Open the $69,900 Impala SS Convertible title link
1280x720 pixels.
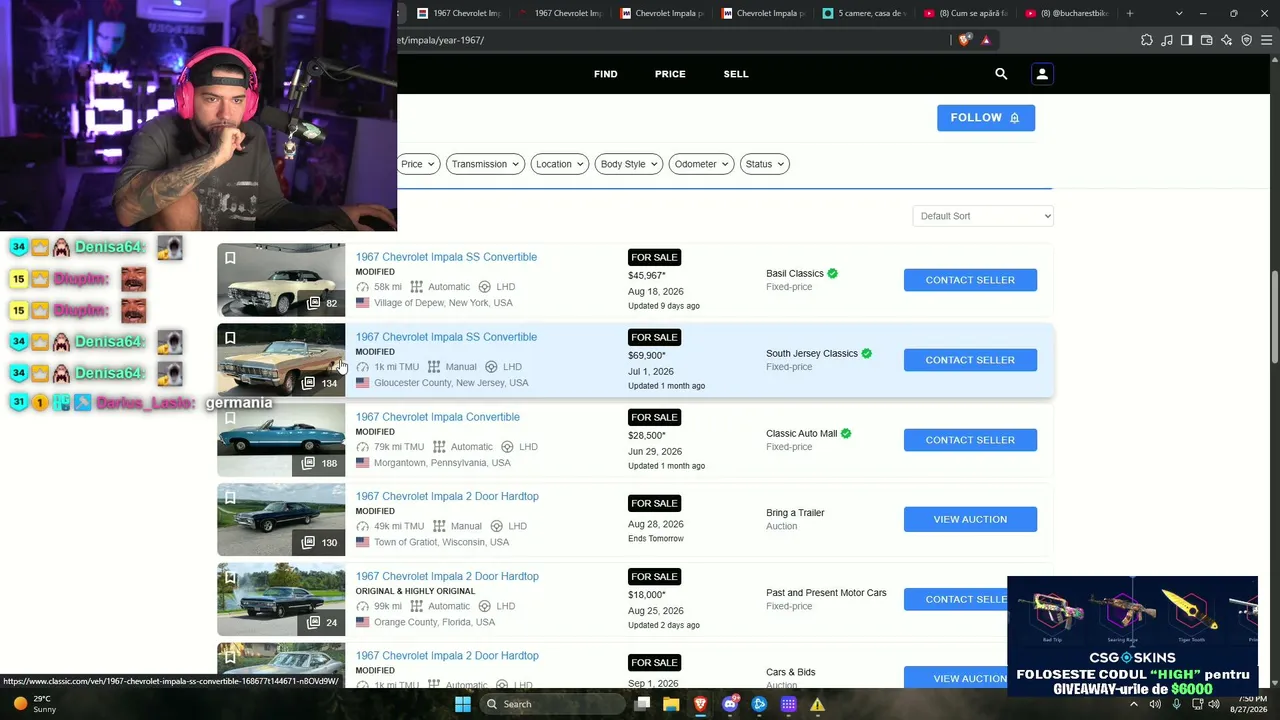point(446,337)
